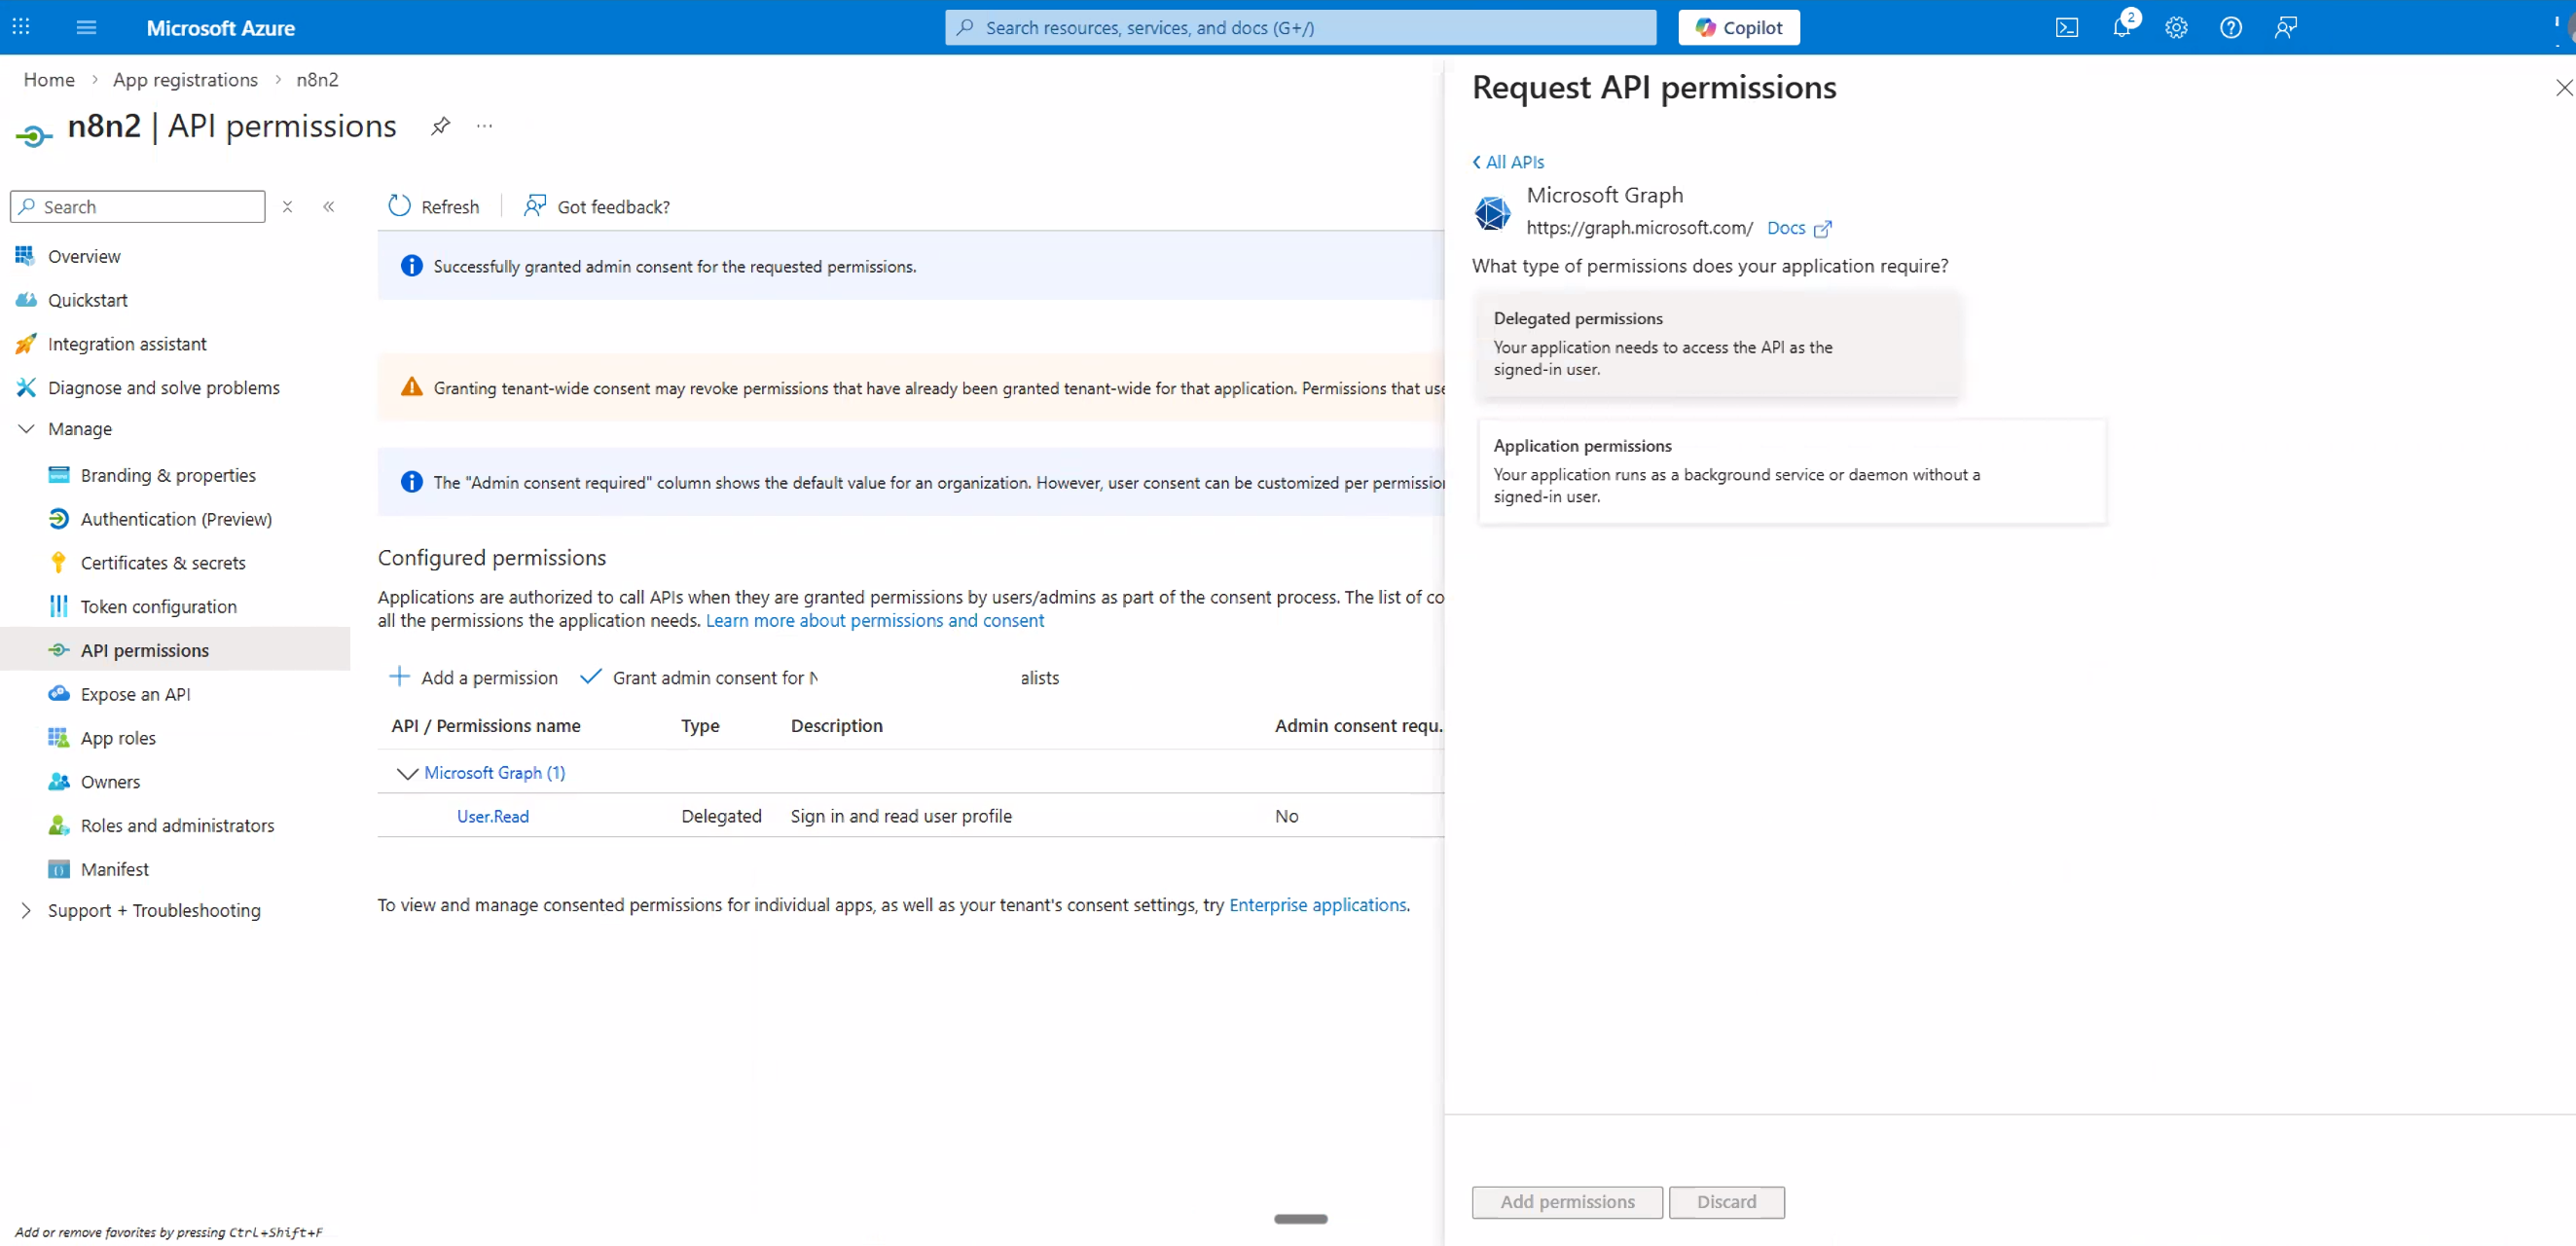
Task: Open the feedback icon on the top right
Action: point(2286,27)
